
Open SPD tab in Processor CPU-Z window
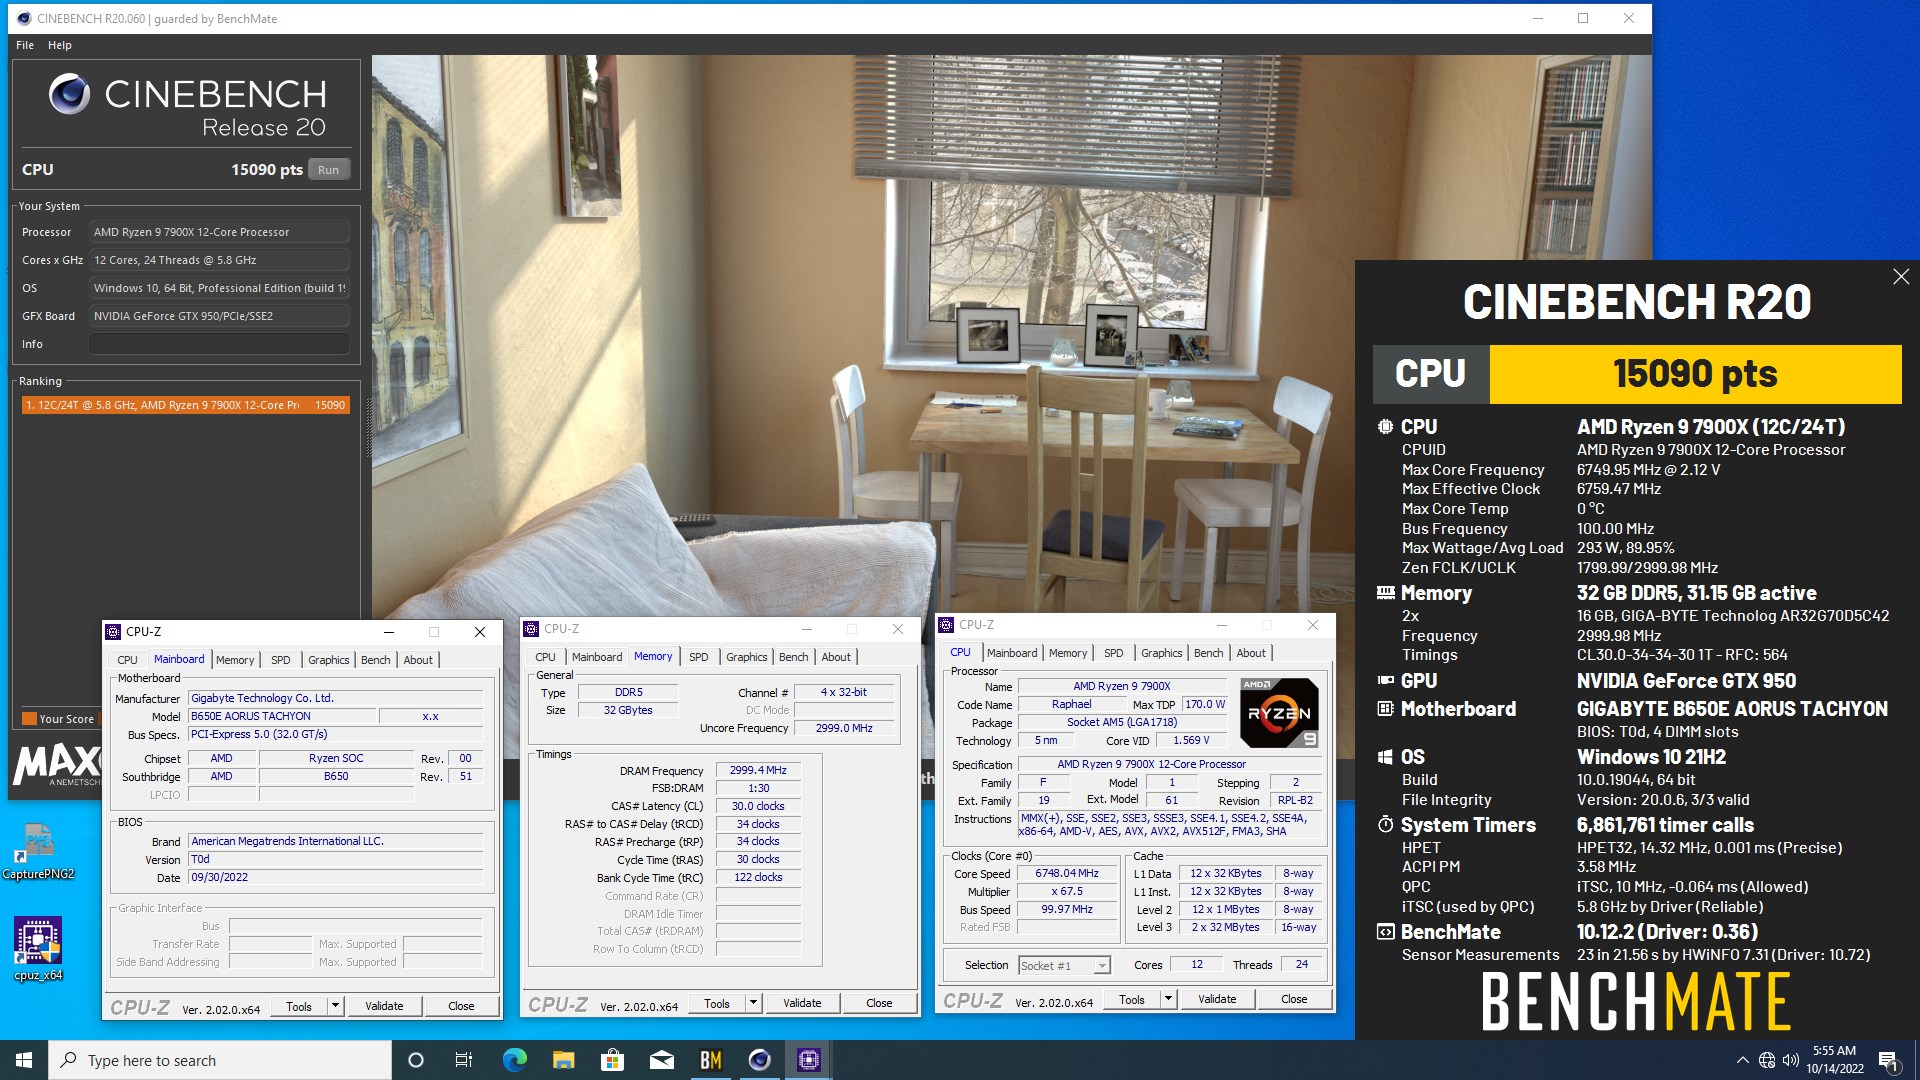(x=1114, y=653)
